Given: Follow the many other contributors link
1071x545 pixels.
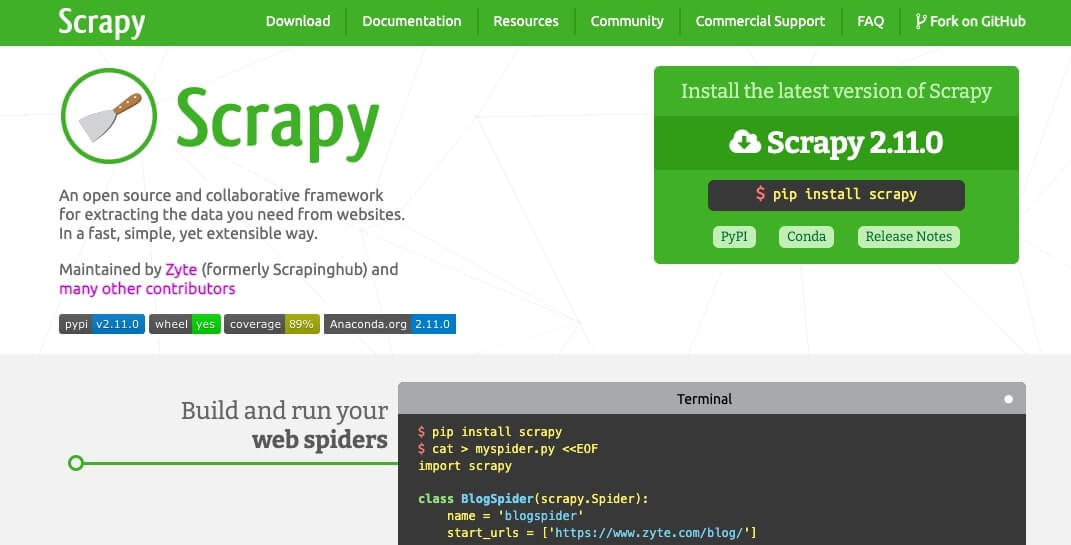Looking at the screenshot, I should (148, 288).
